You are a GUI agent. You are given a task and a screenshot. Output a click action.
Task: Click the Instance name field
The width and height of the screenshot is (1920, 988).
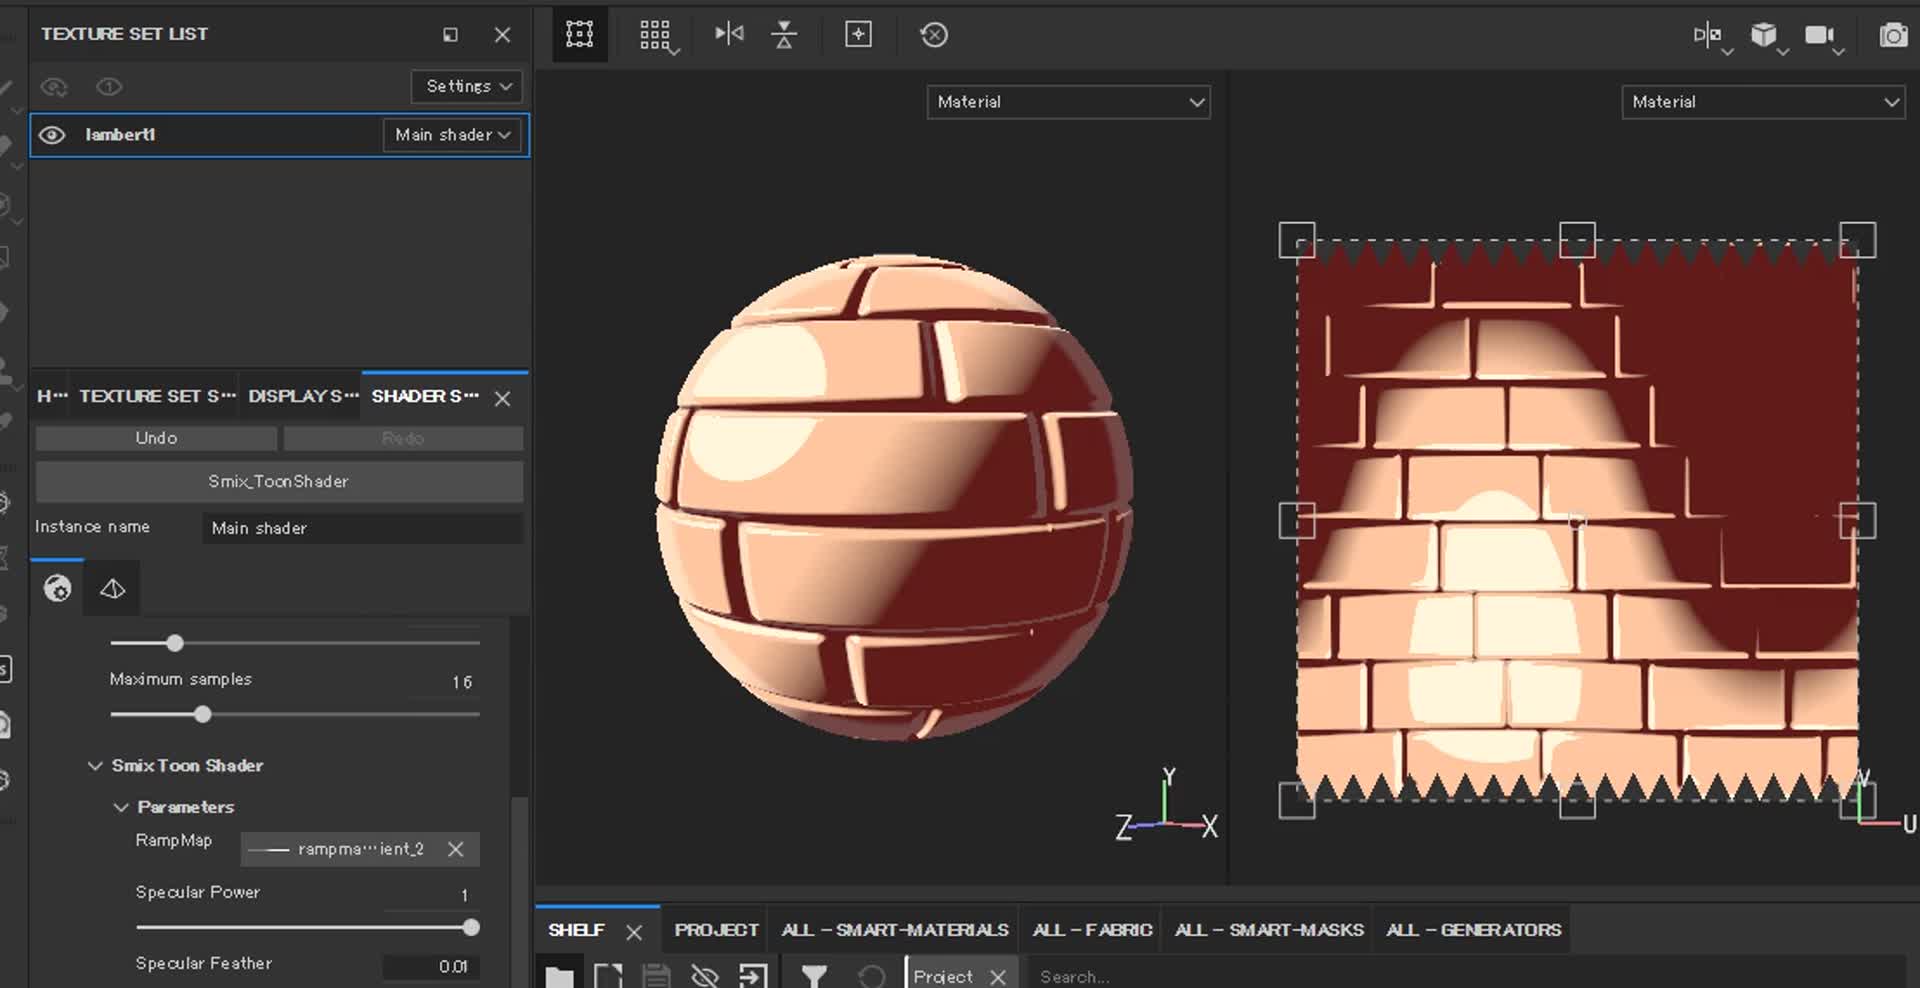click(x=362, y=528)
